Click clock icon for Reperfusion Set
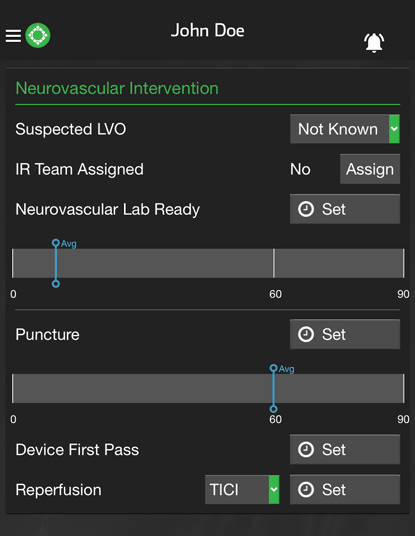Screen dimensions: 415x536 coord(306,490)
